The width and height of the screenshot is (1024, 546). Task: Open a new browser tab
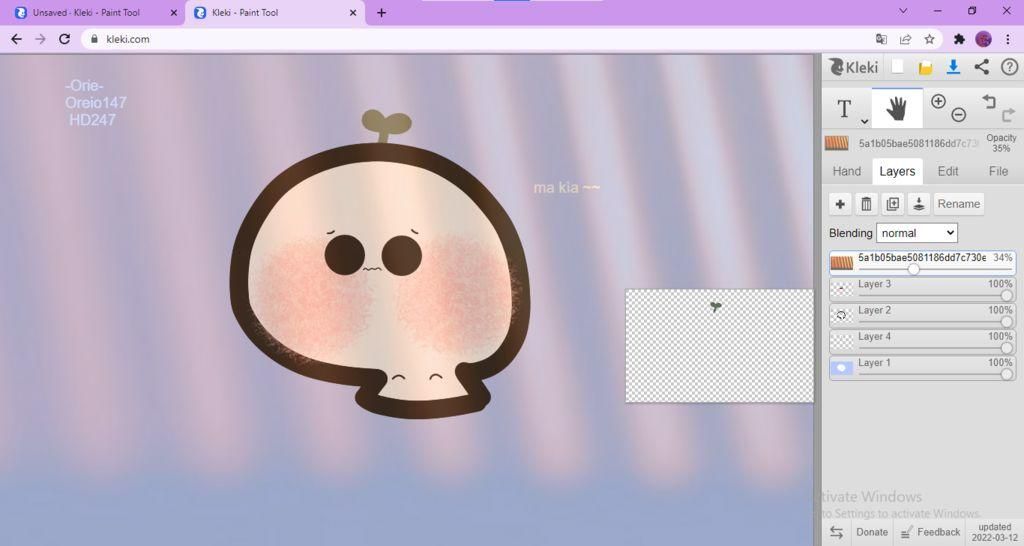pyautogui.click(x=381, y=12)
